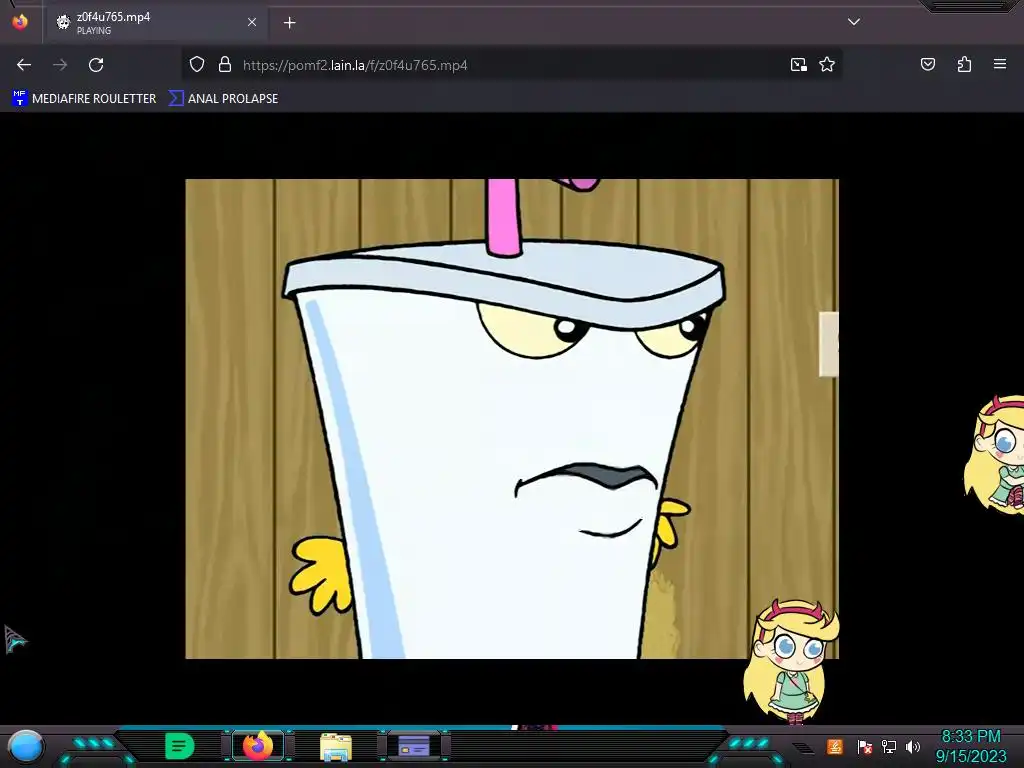View site security padlock info
The height and width of the screenshot is (768, 1024).
pos(225,64)
